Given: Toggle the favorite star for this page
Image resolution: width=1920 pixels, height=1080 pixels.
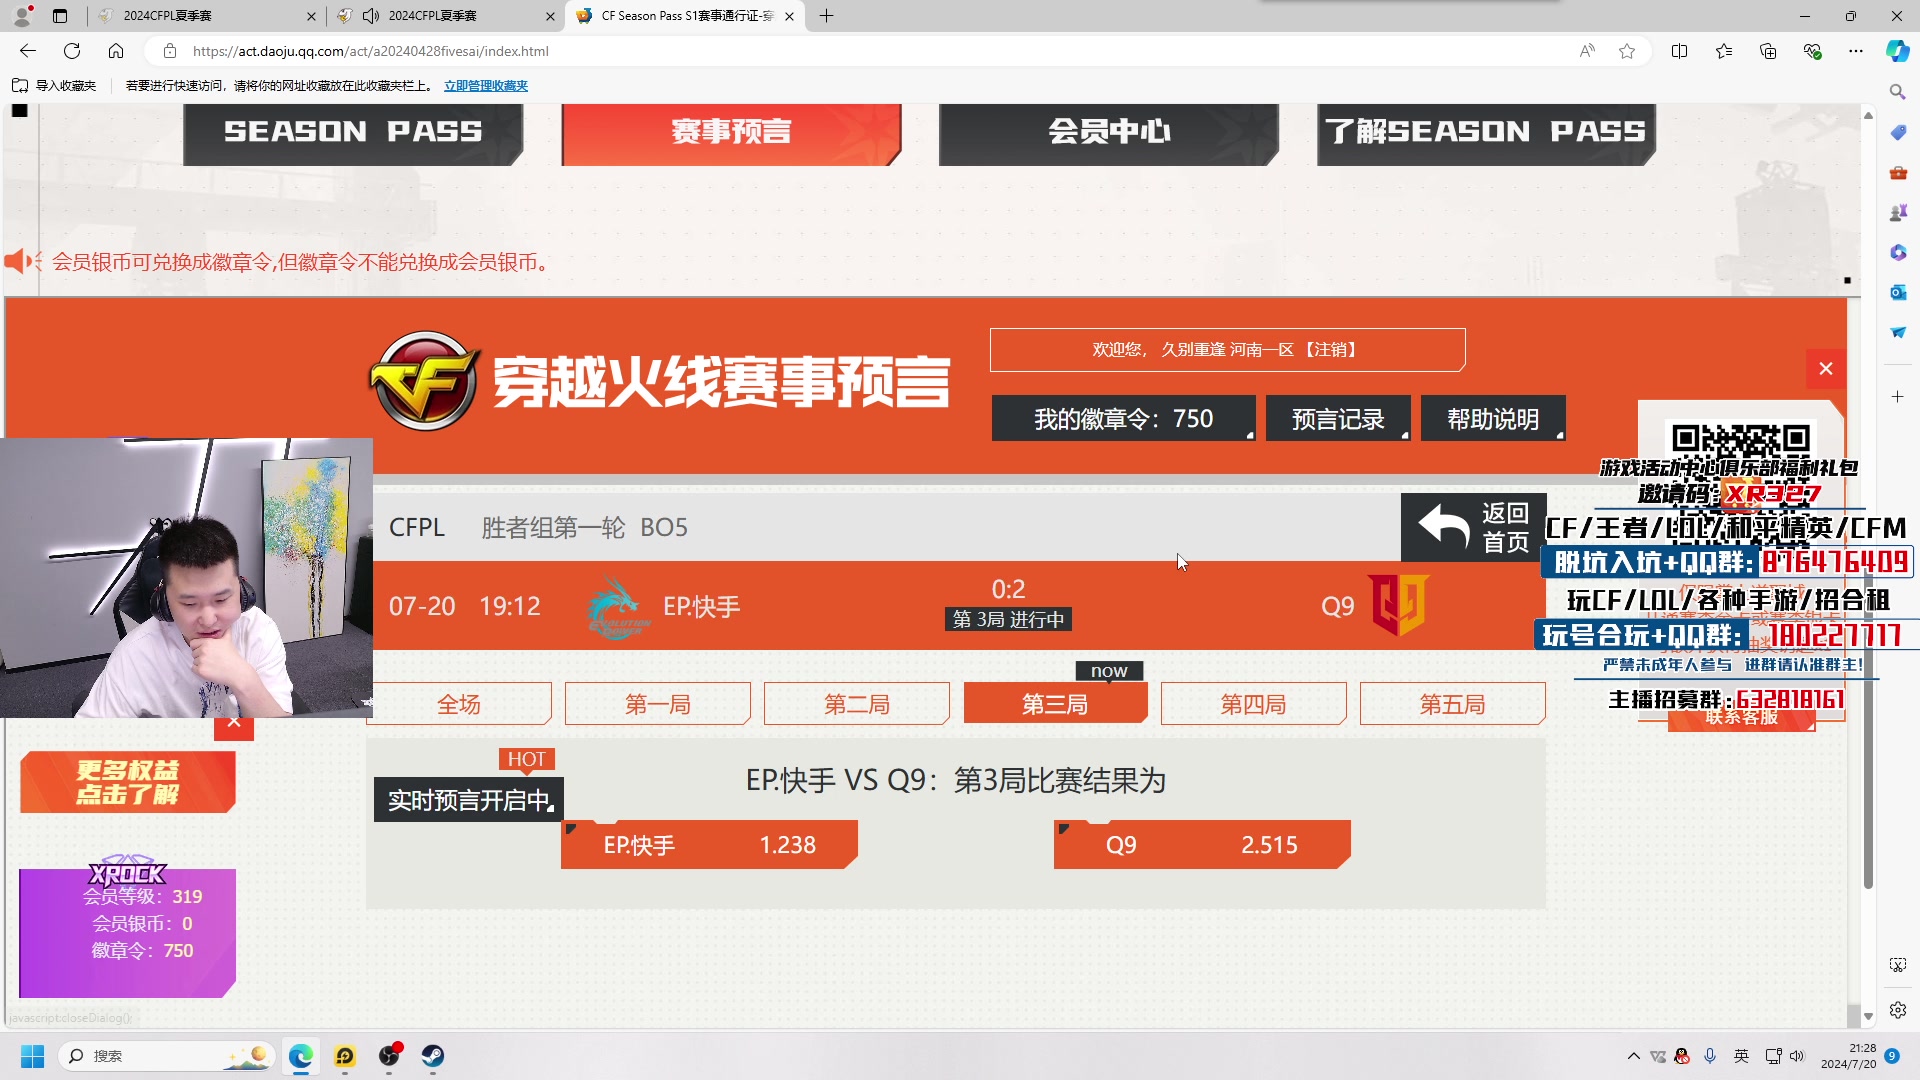Looking at the screenshot, I should (1627, 51).
